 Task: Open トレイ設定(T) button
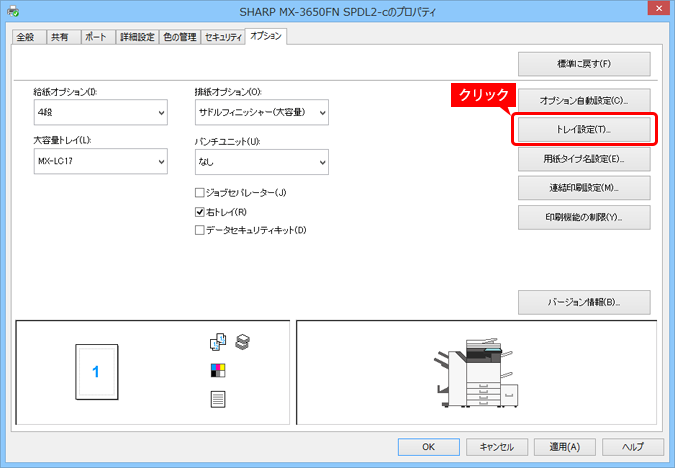[x=584, y=129]
